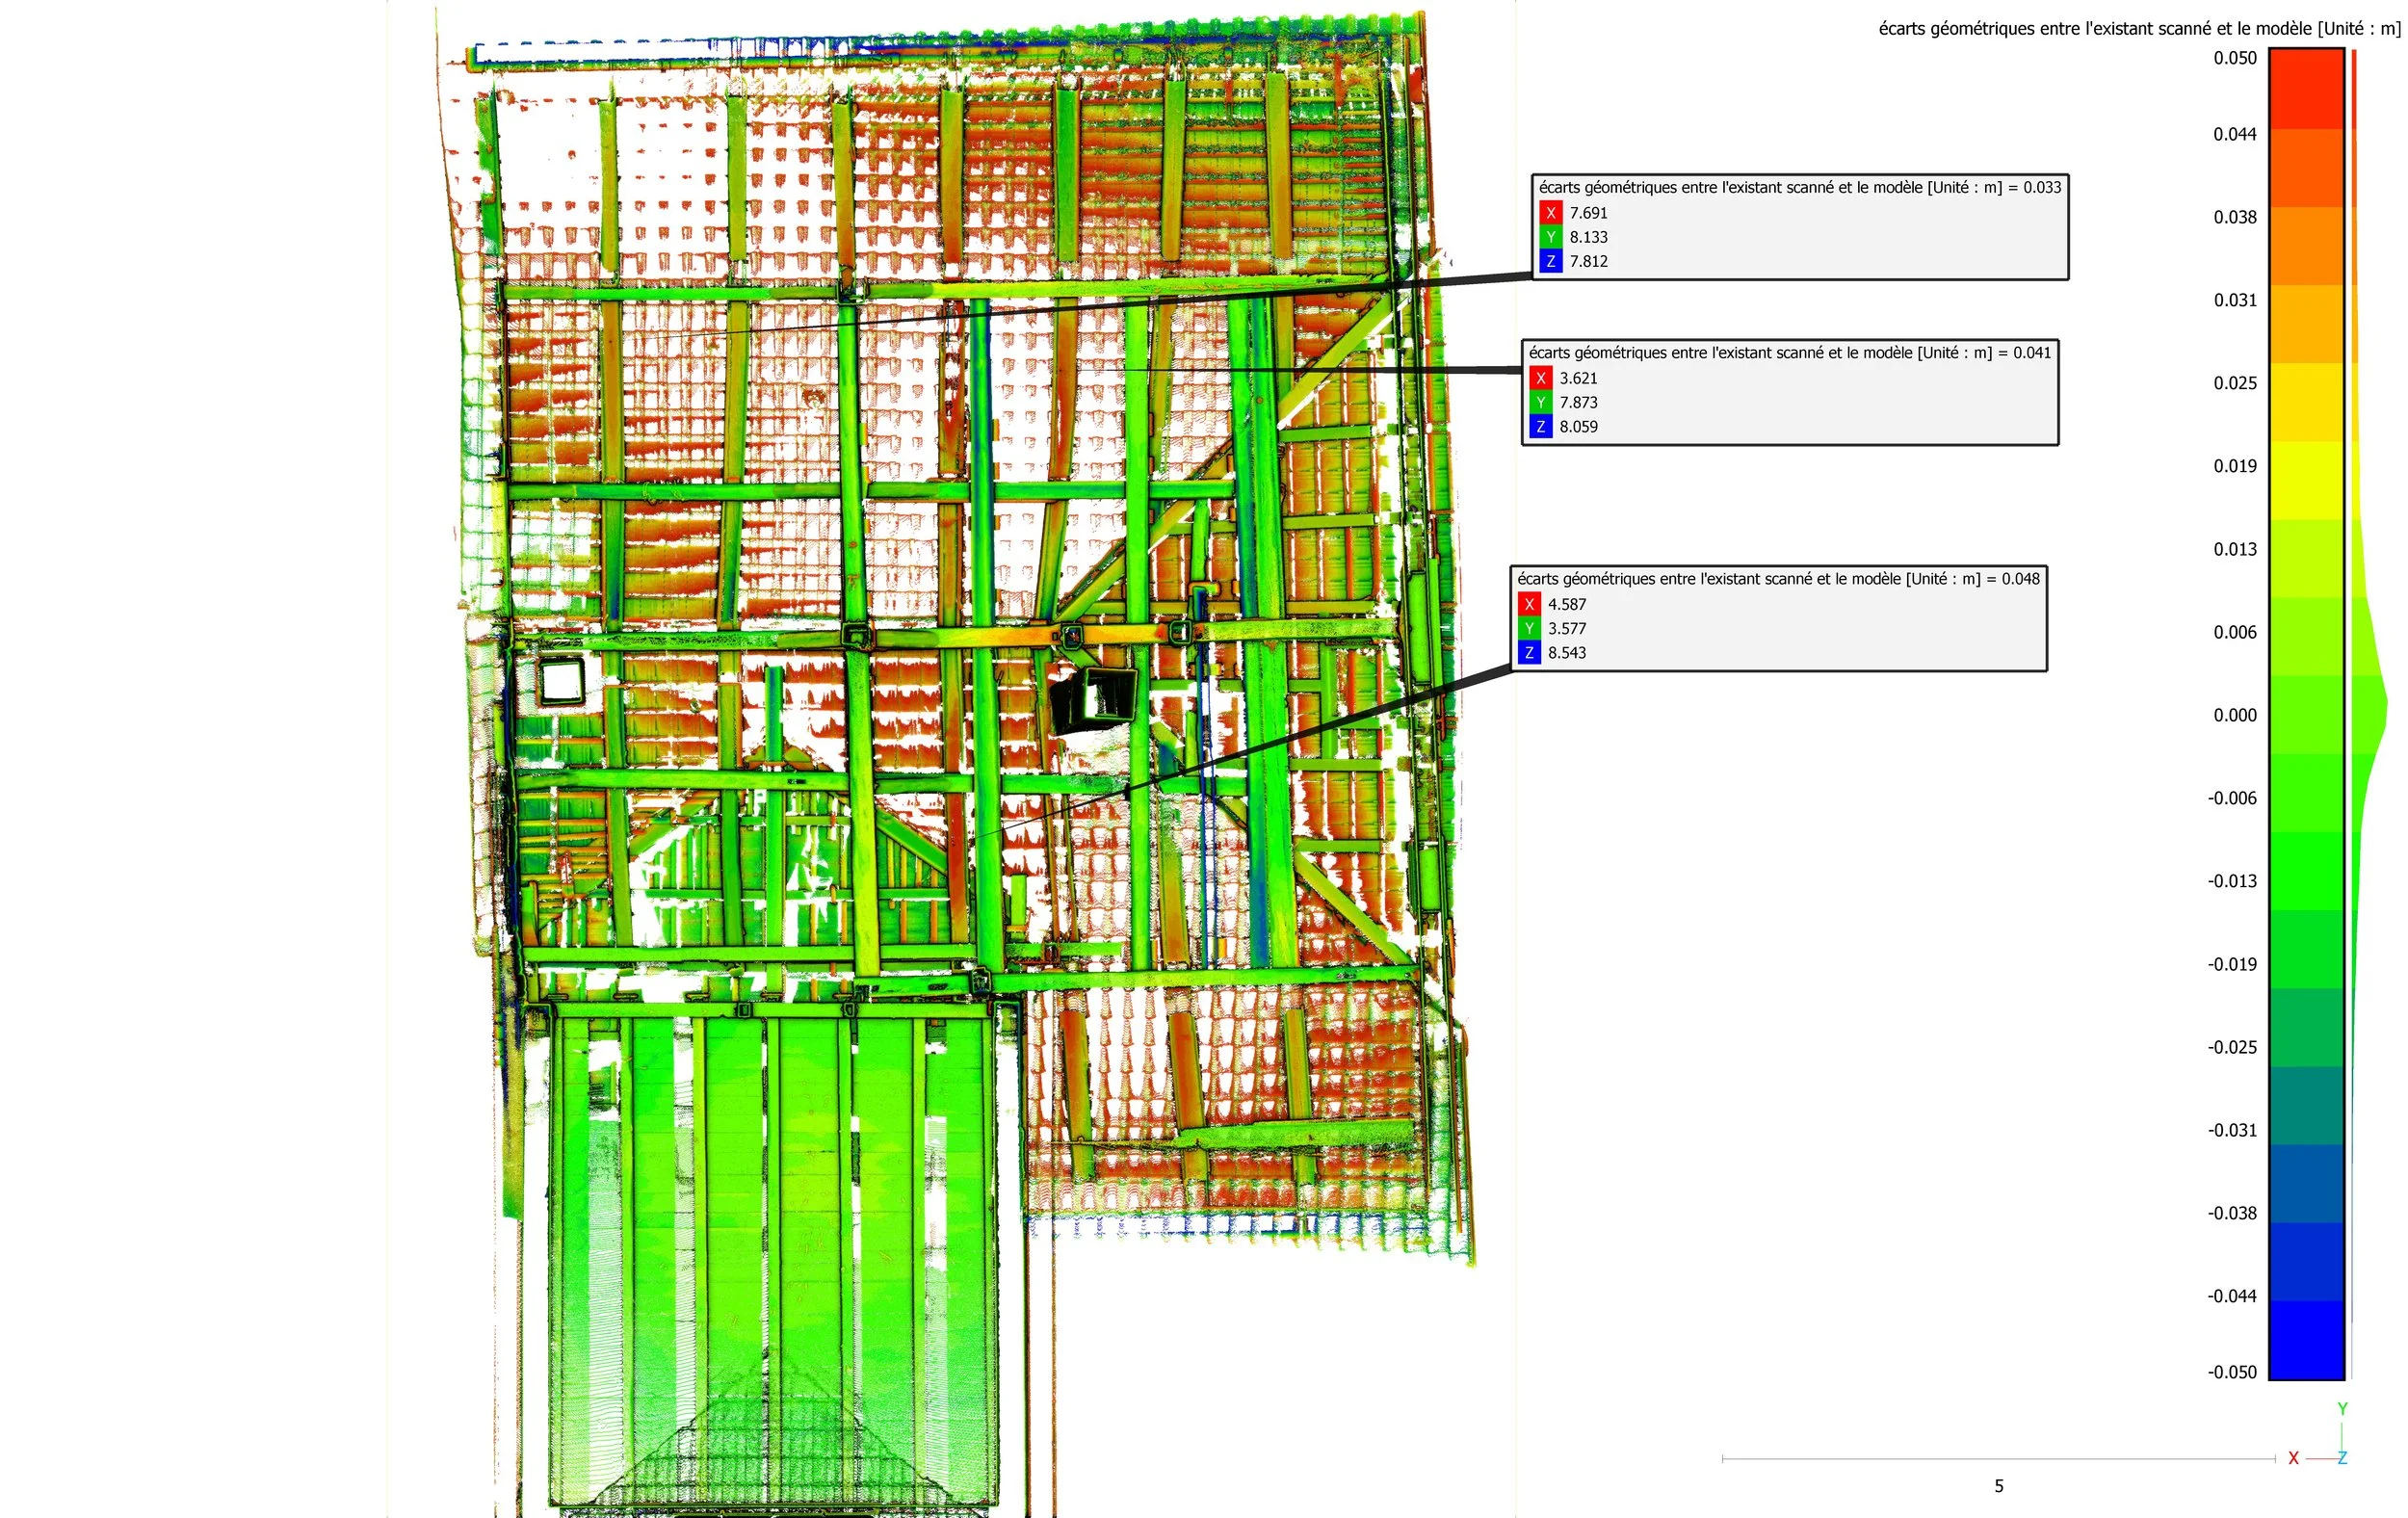Click the scale bar label 5
Viewport: 2408px width, 1518px height.
point(1998,1486)
